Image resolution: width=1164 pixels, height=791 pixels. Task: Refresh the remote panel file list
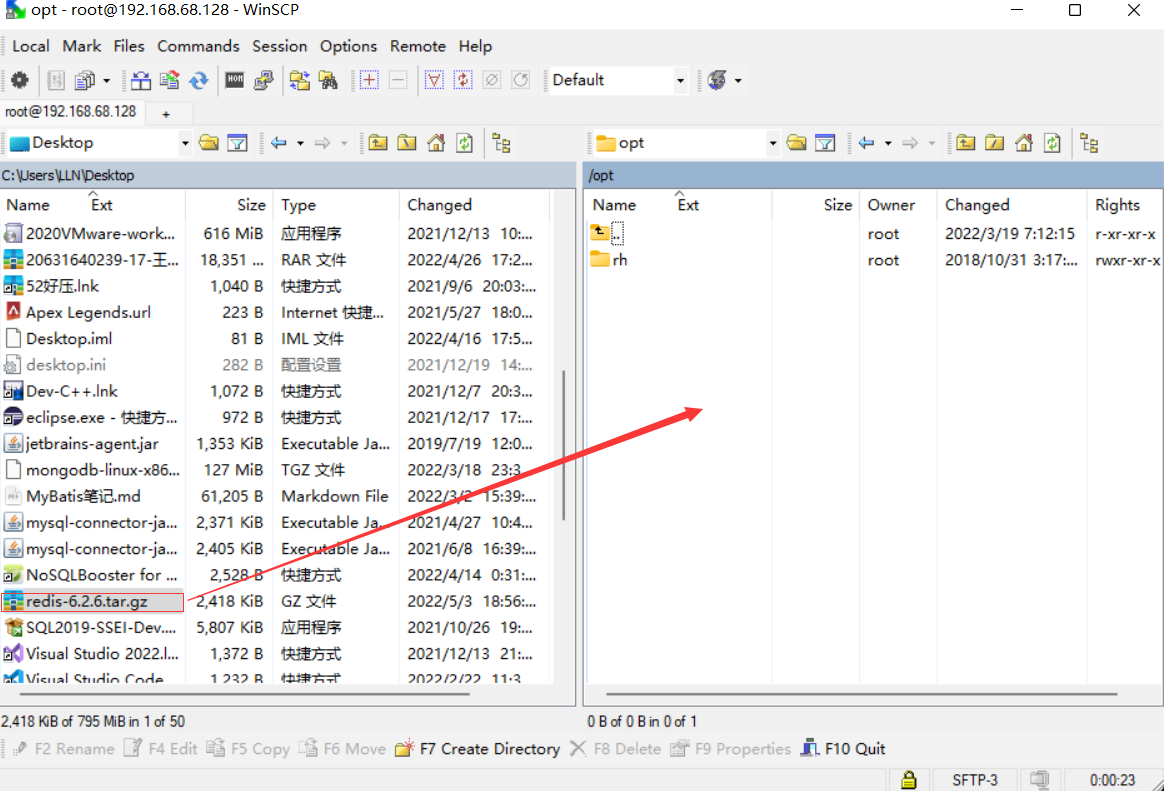pyautogui.click(x=1053, y=142)
